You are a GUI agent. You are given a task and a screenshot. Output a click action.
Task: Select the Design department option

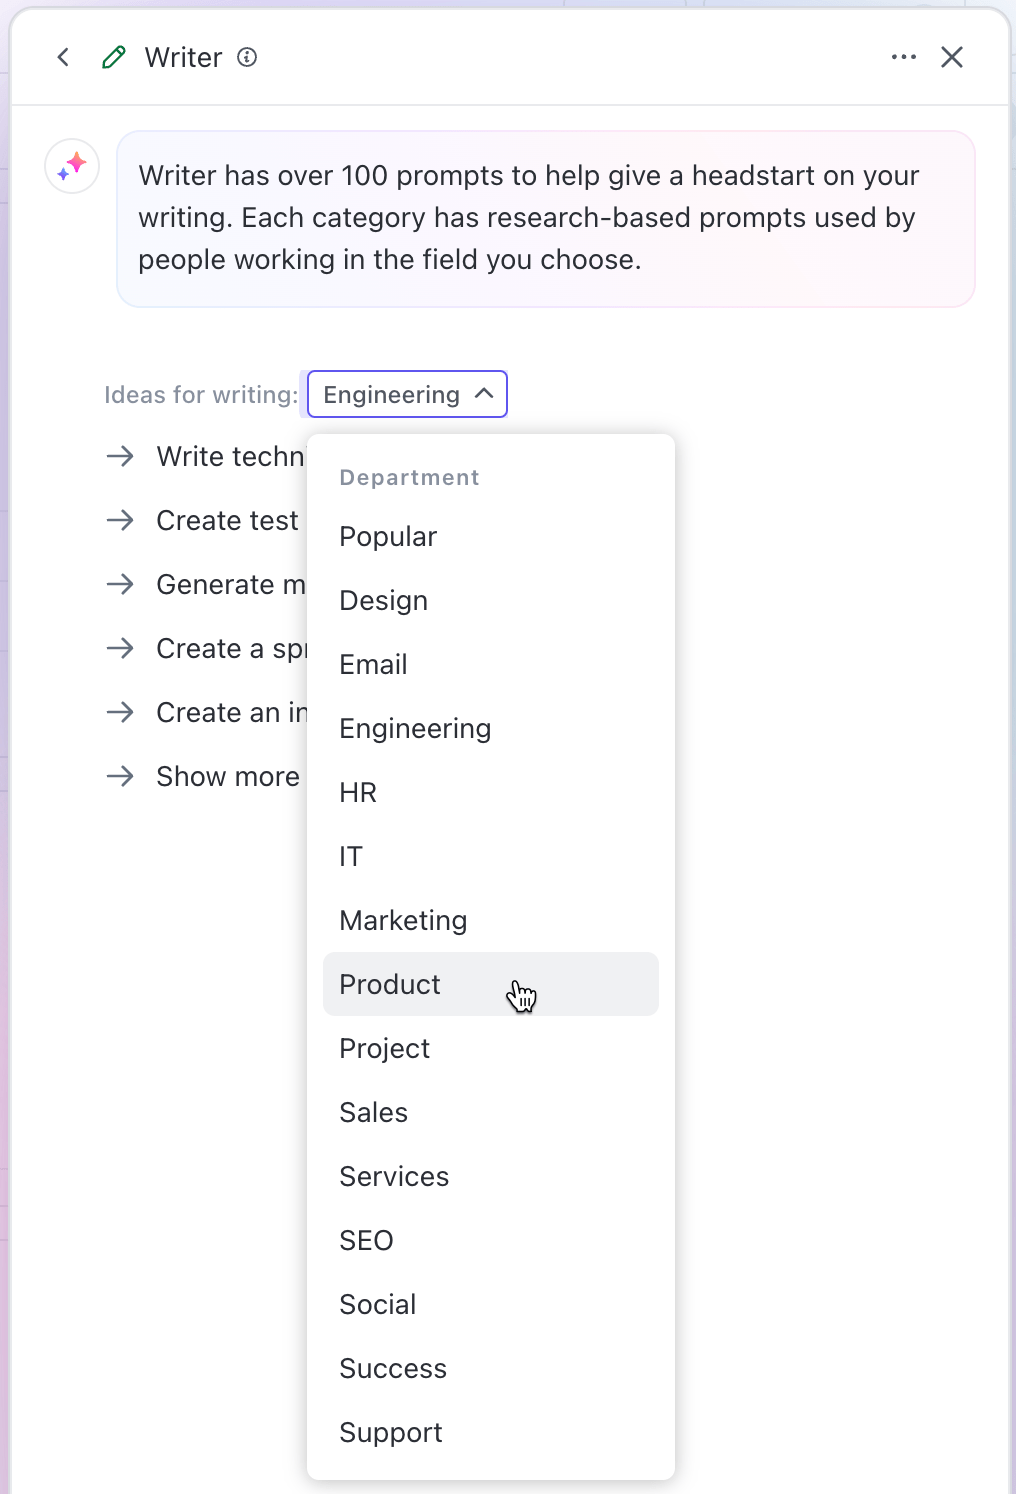[383, 600]
